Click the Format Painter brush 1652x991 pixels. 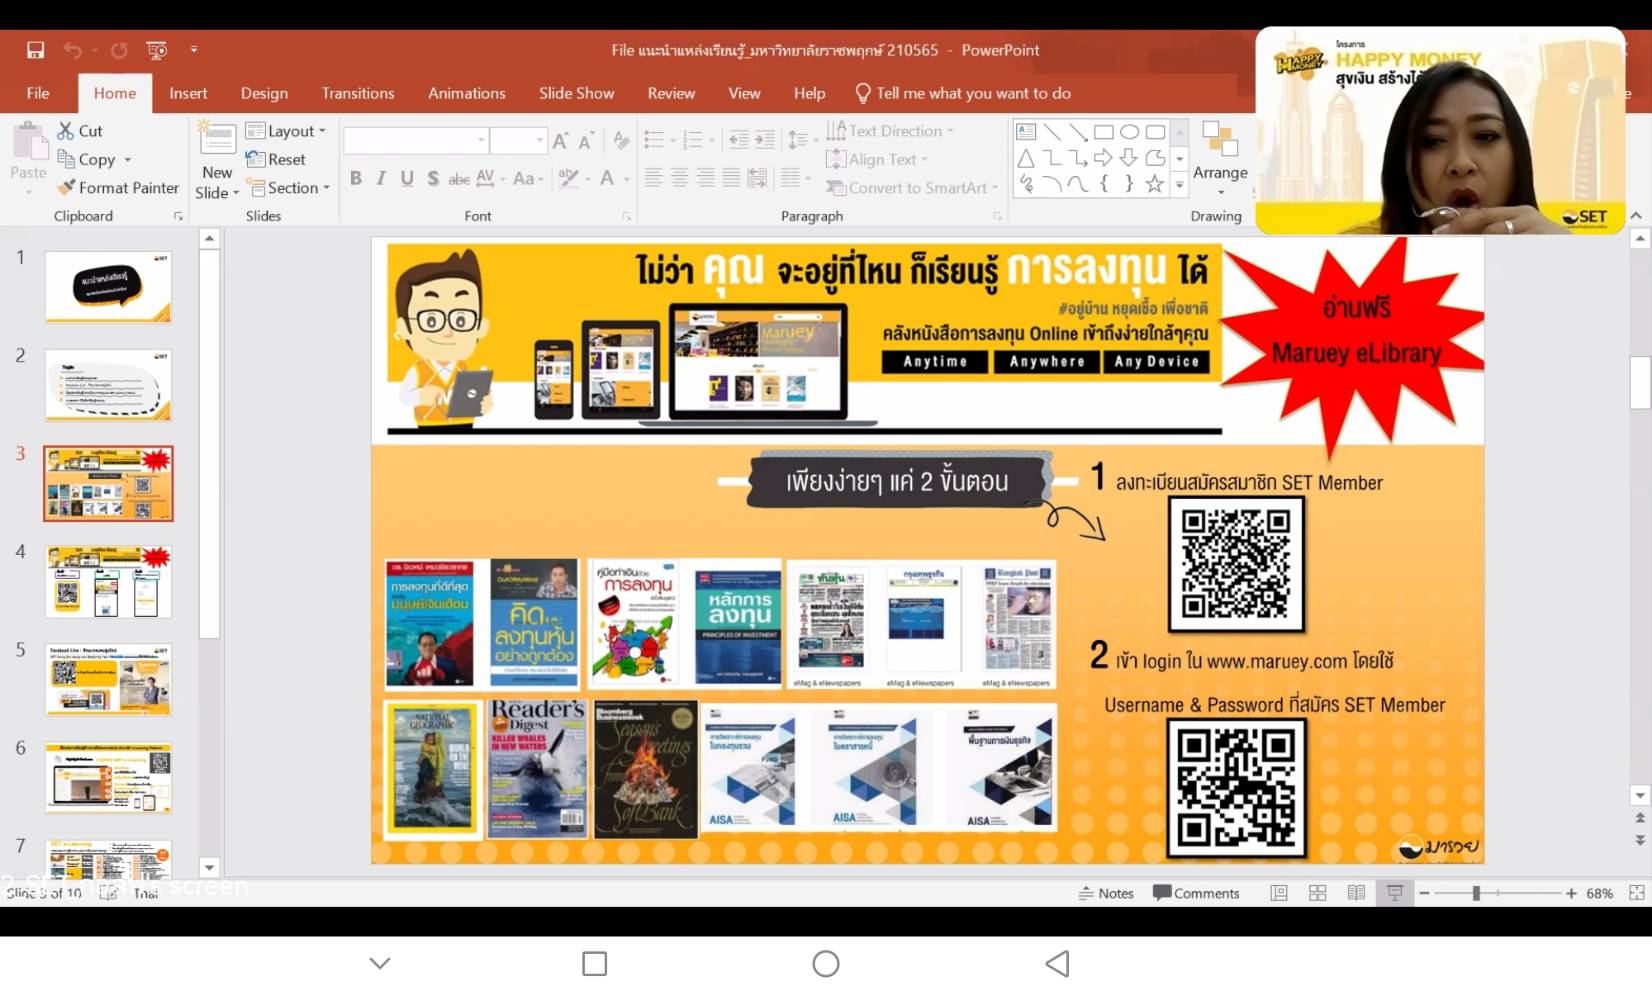[118, 187]
